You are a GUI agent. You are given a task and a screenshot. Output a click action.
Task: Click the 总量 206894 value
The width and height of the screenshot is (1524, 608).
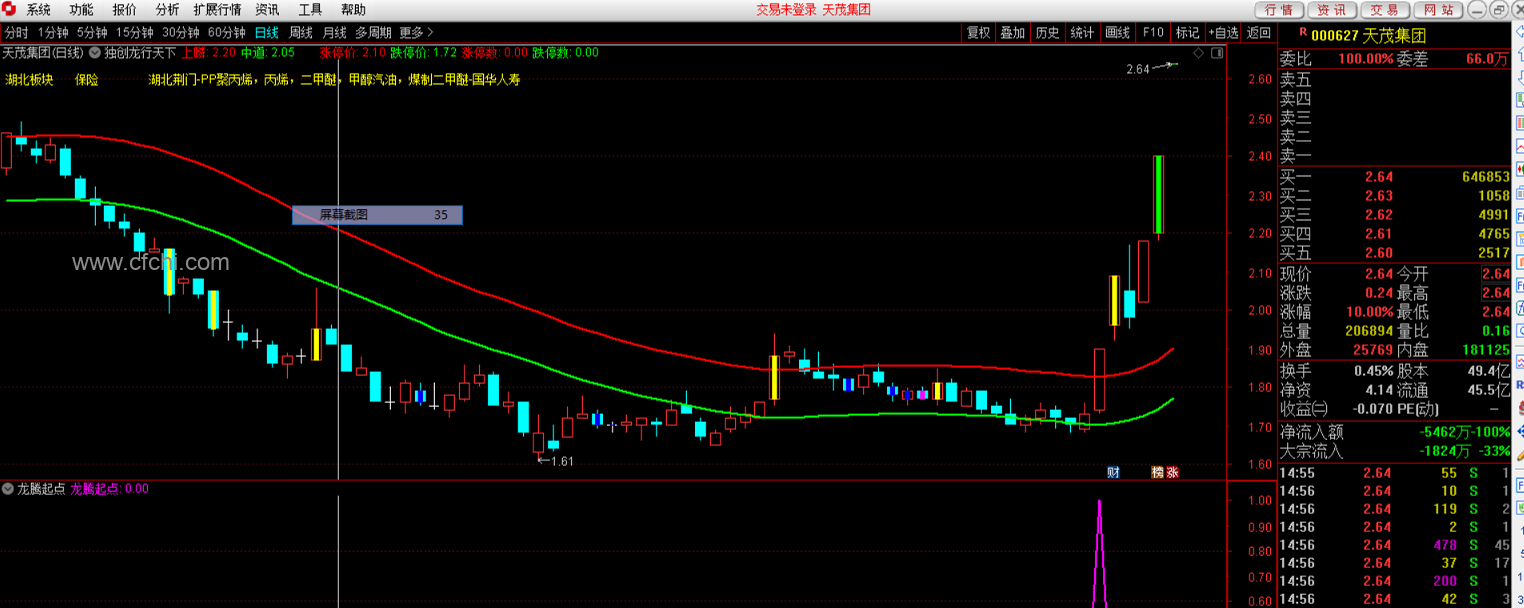[1369, 331]
